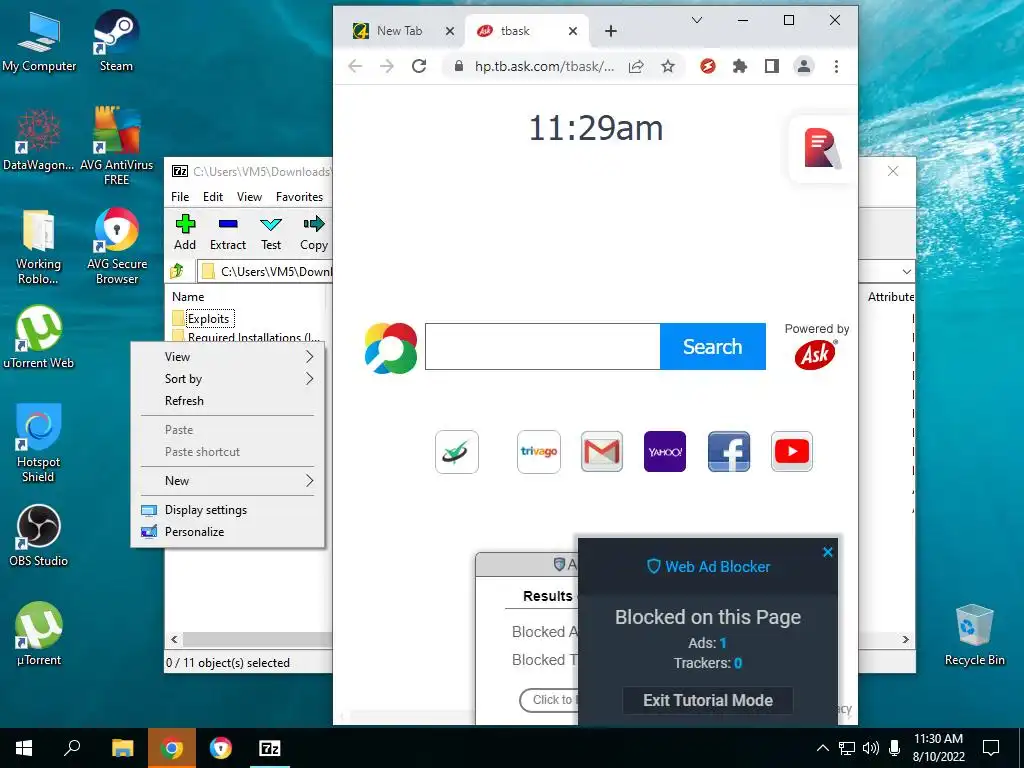Close the Web Ad Blocker popup
The image size is (1024, 768).
[827, 552]
